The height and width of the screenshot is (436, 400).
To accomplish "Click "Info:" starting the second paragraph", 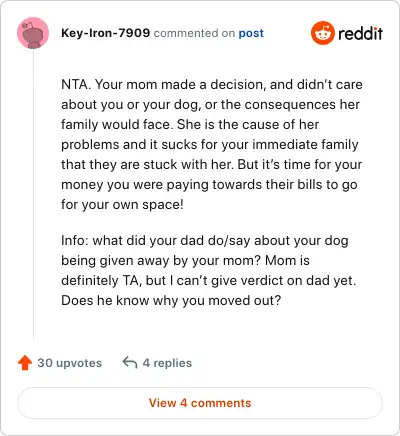I will tap(75, 240).
